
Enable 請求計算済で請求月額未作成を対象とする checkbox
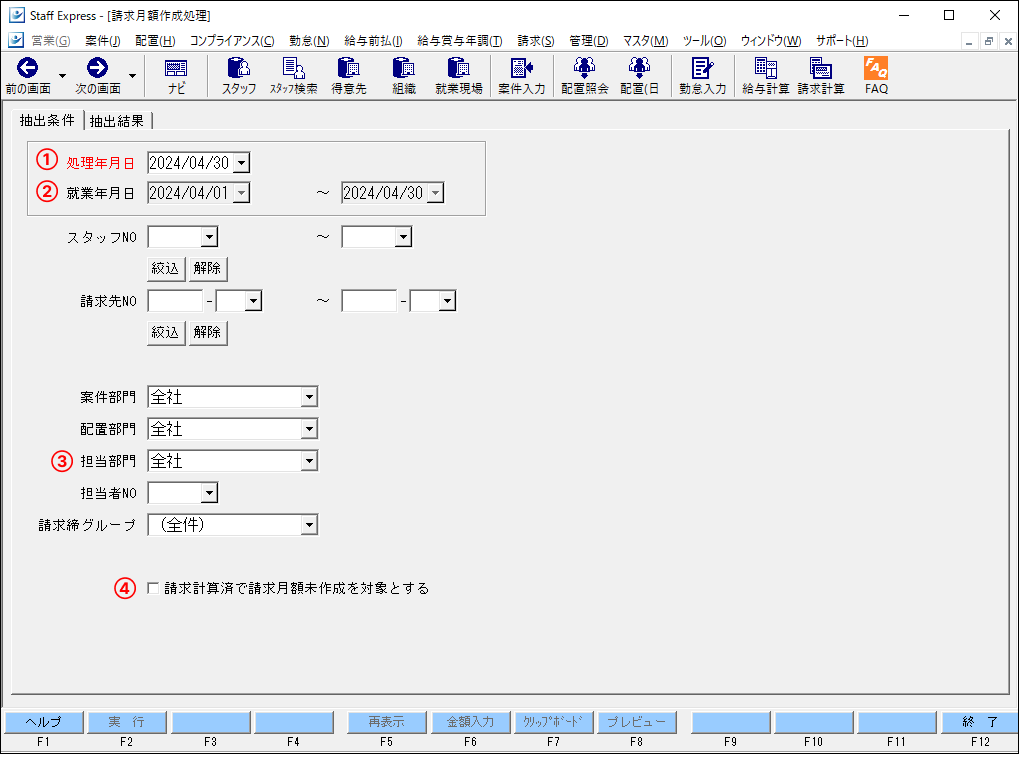[x=153, y=588]
